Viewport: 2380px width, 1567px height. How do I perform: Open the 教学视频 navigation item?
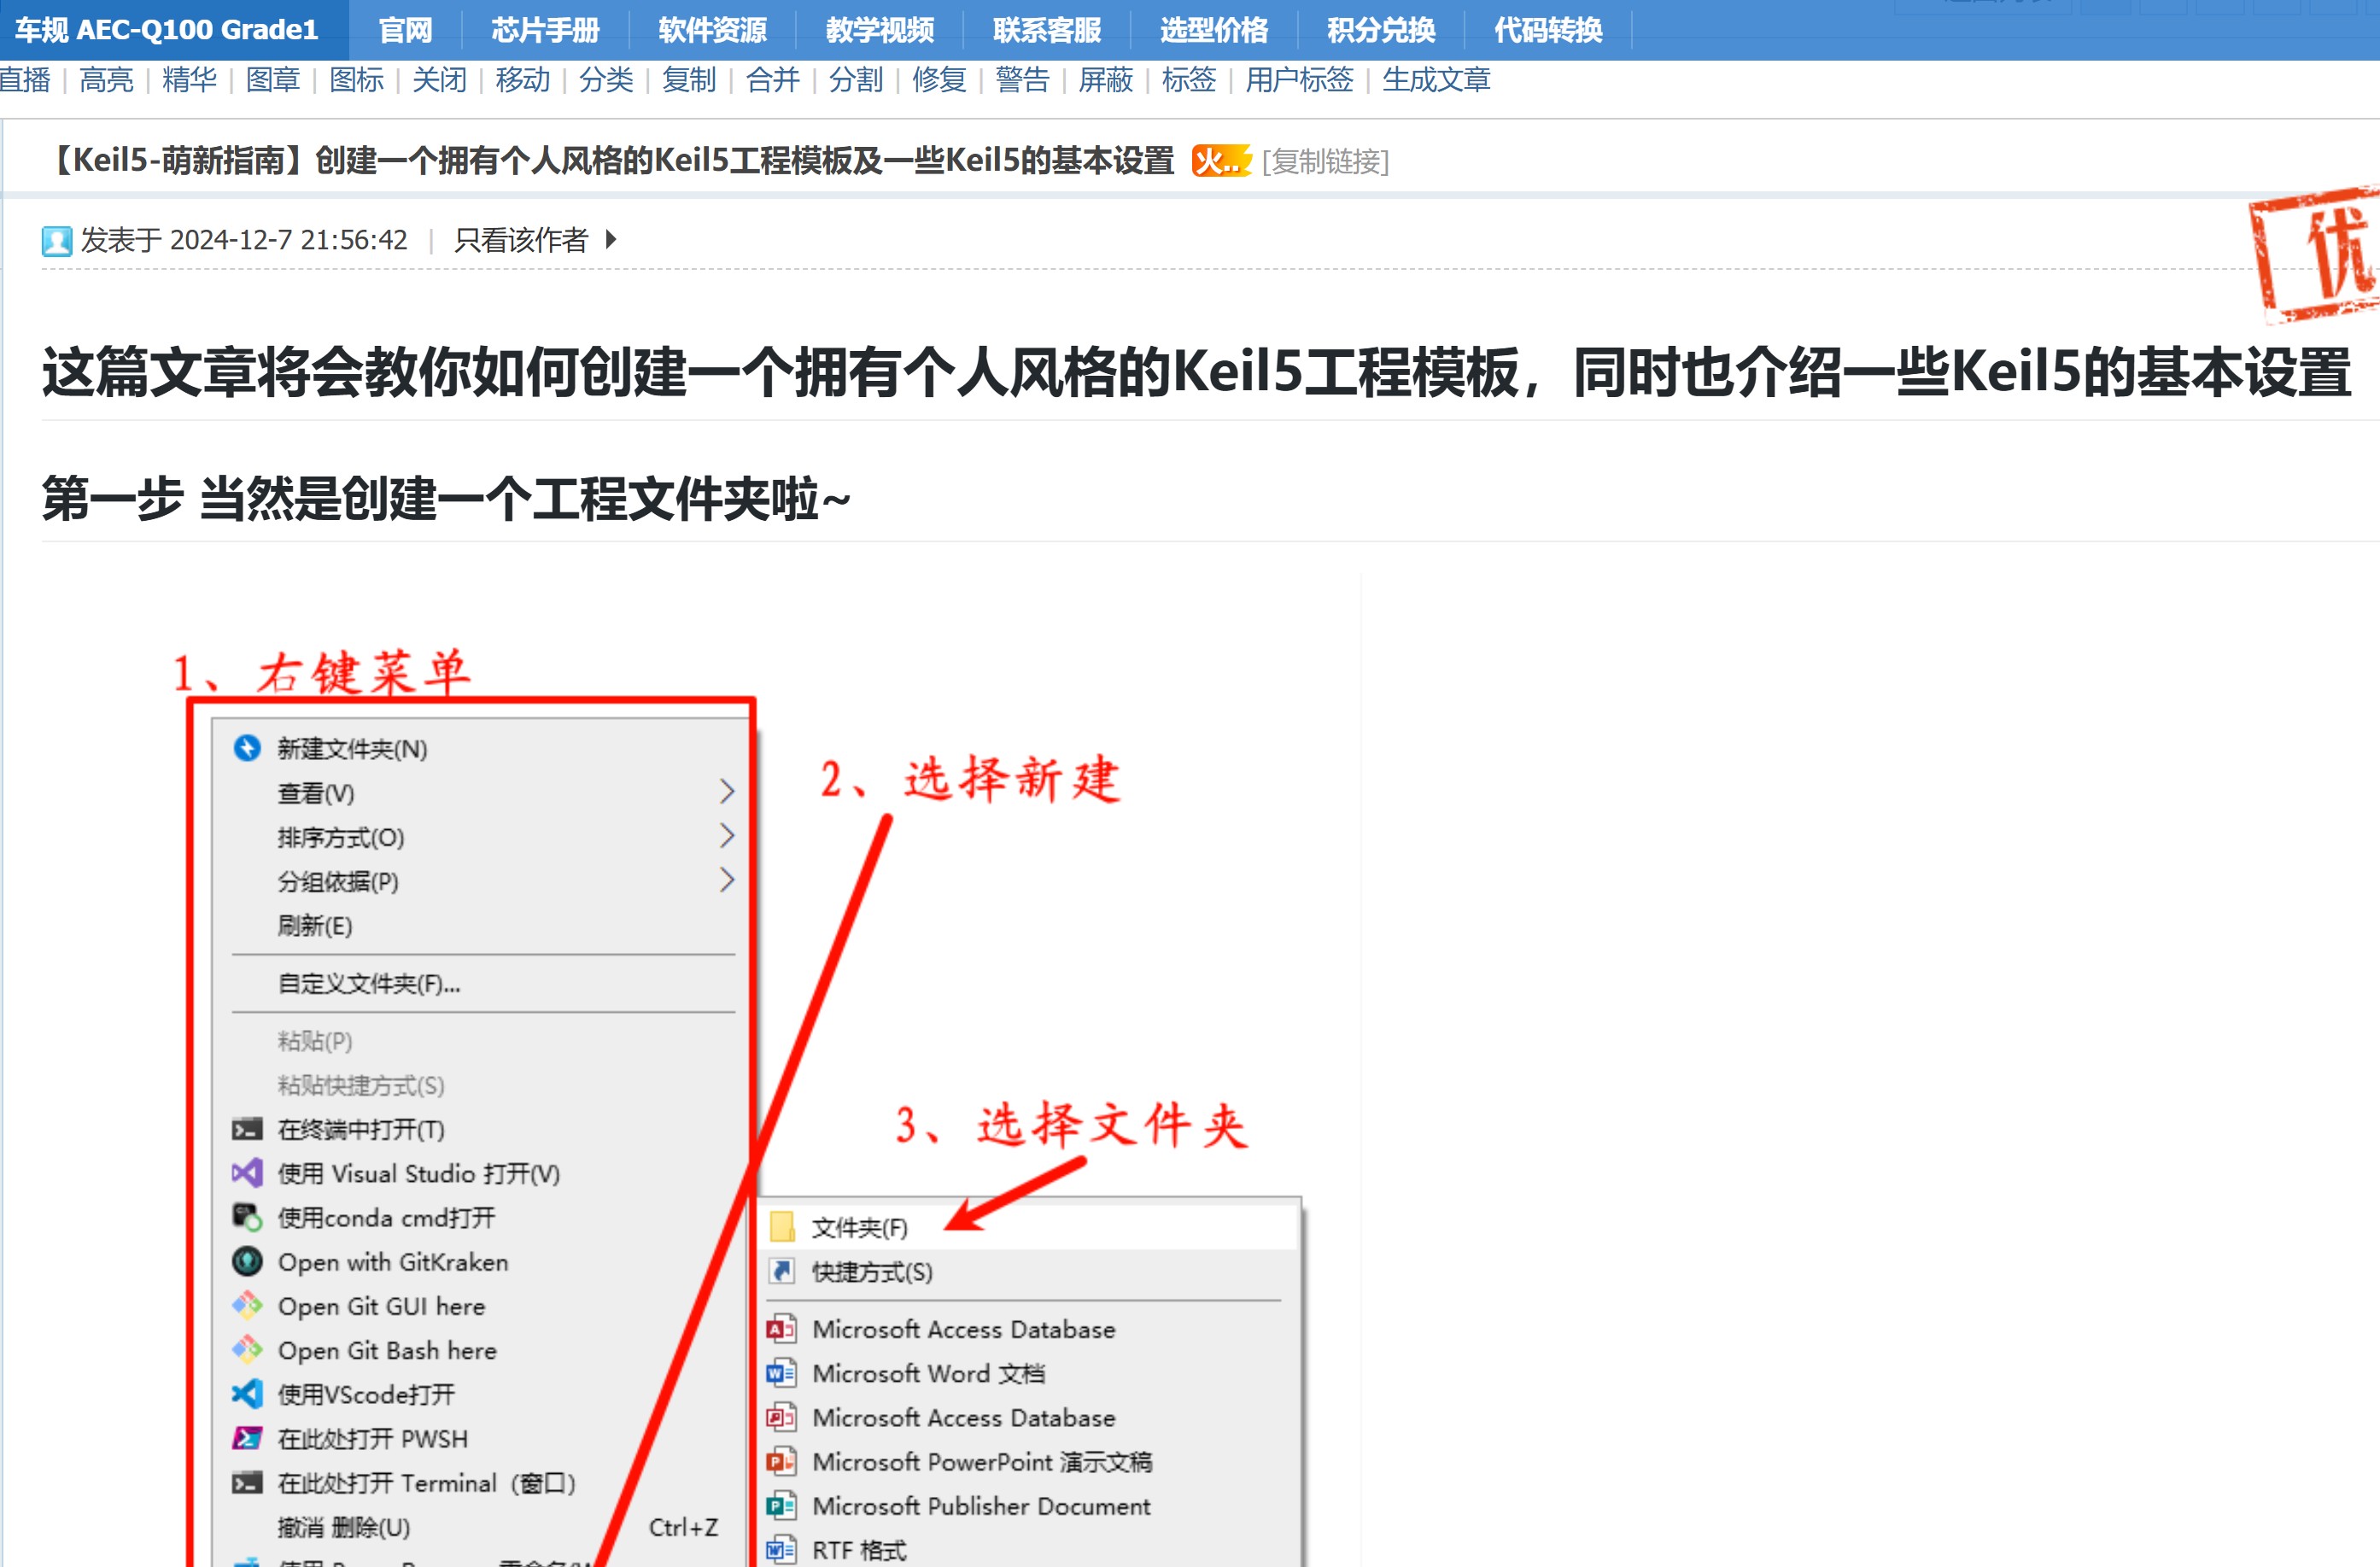[x=880, y=30]
